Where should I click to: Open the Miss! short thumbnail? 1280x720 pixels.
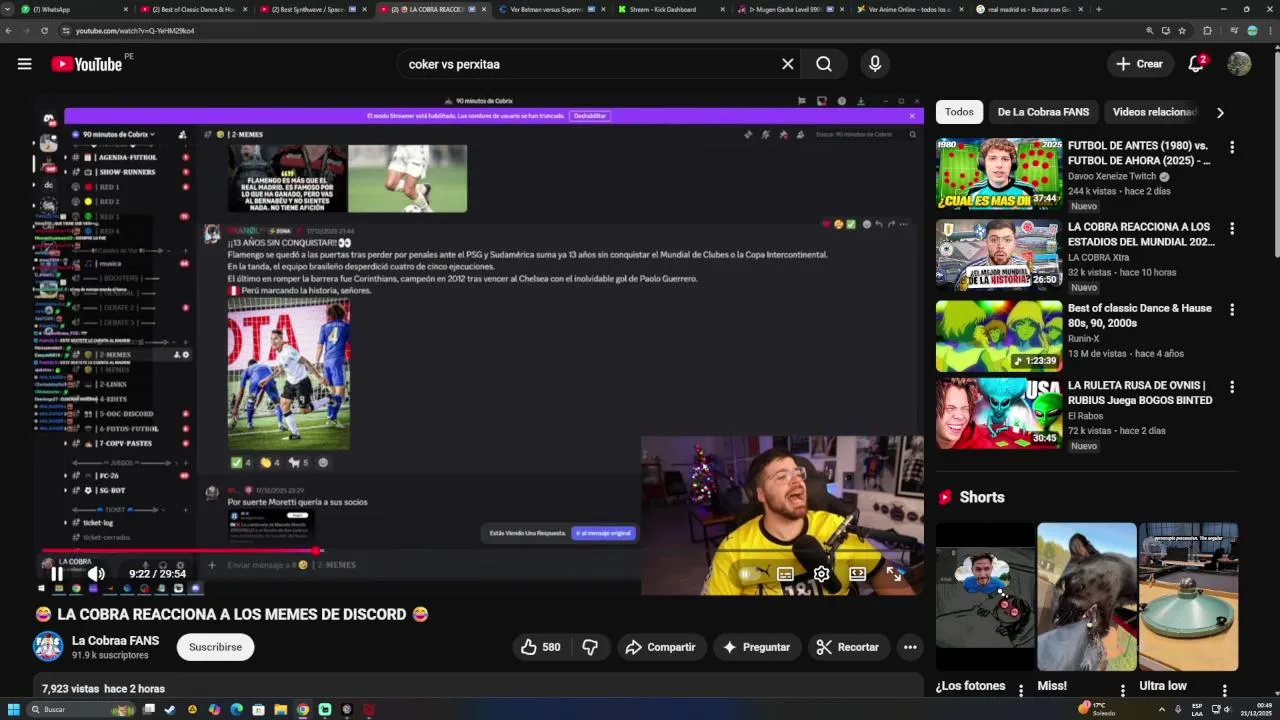pyautogui.click(x=1087, y=597)
